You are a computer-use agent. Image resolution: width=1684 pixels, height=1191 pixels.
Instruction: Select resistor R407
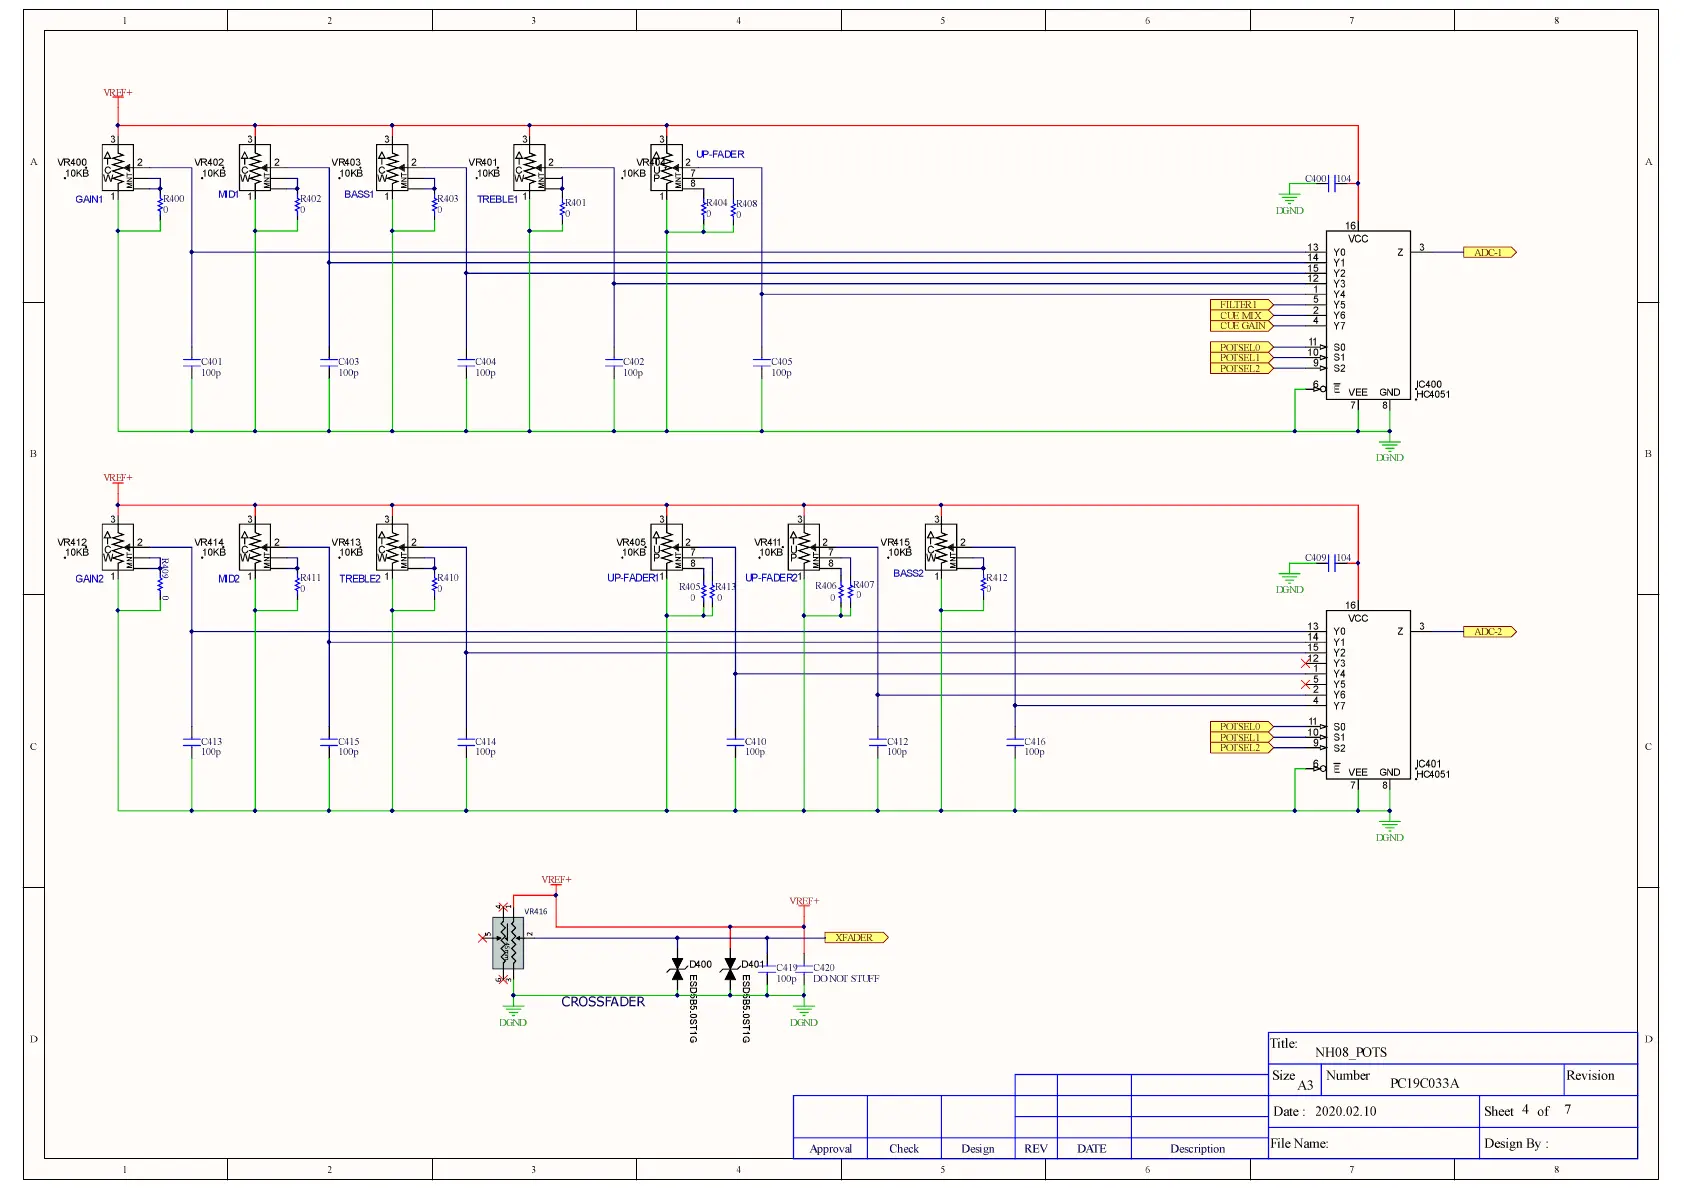[851, 591]
